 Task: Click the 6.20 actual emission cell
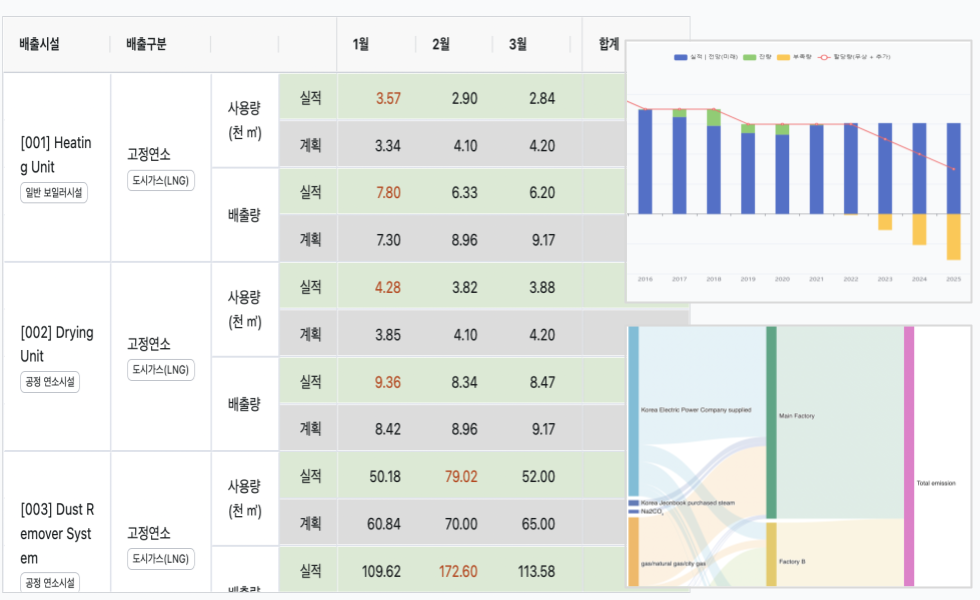click(x=542, y=192)
